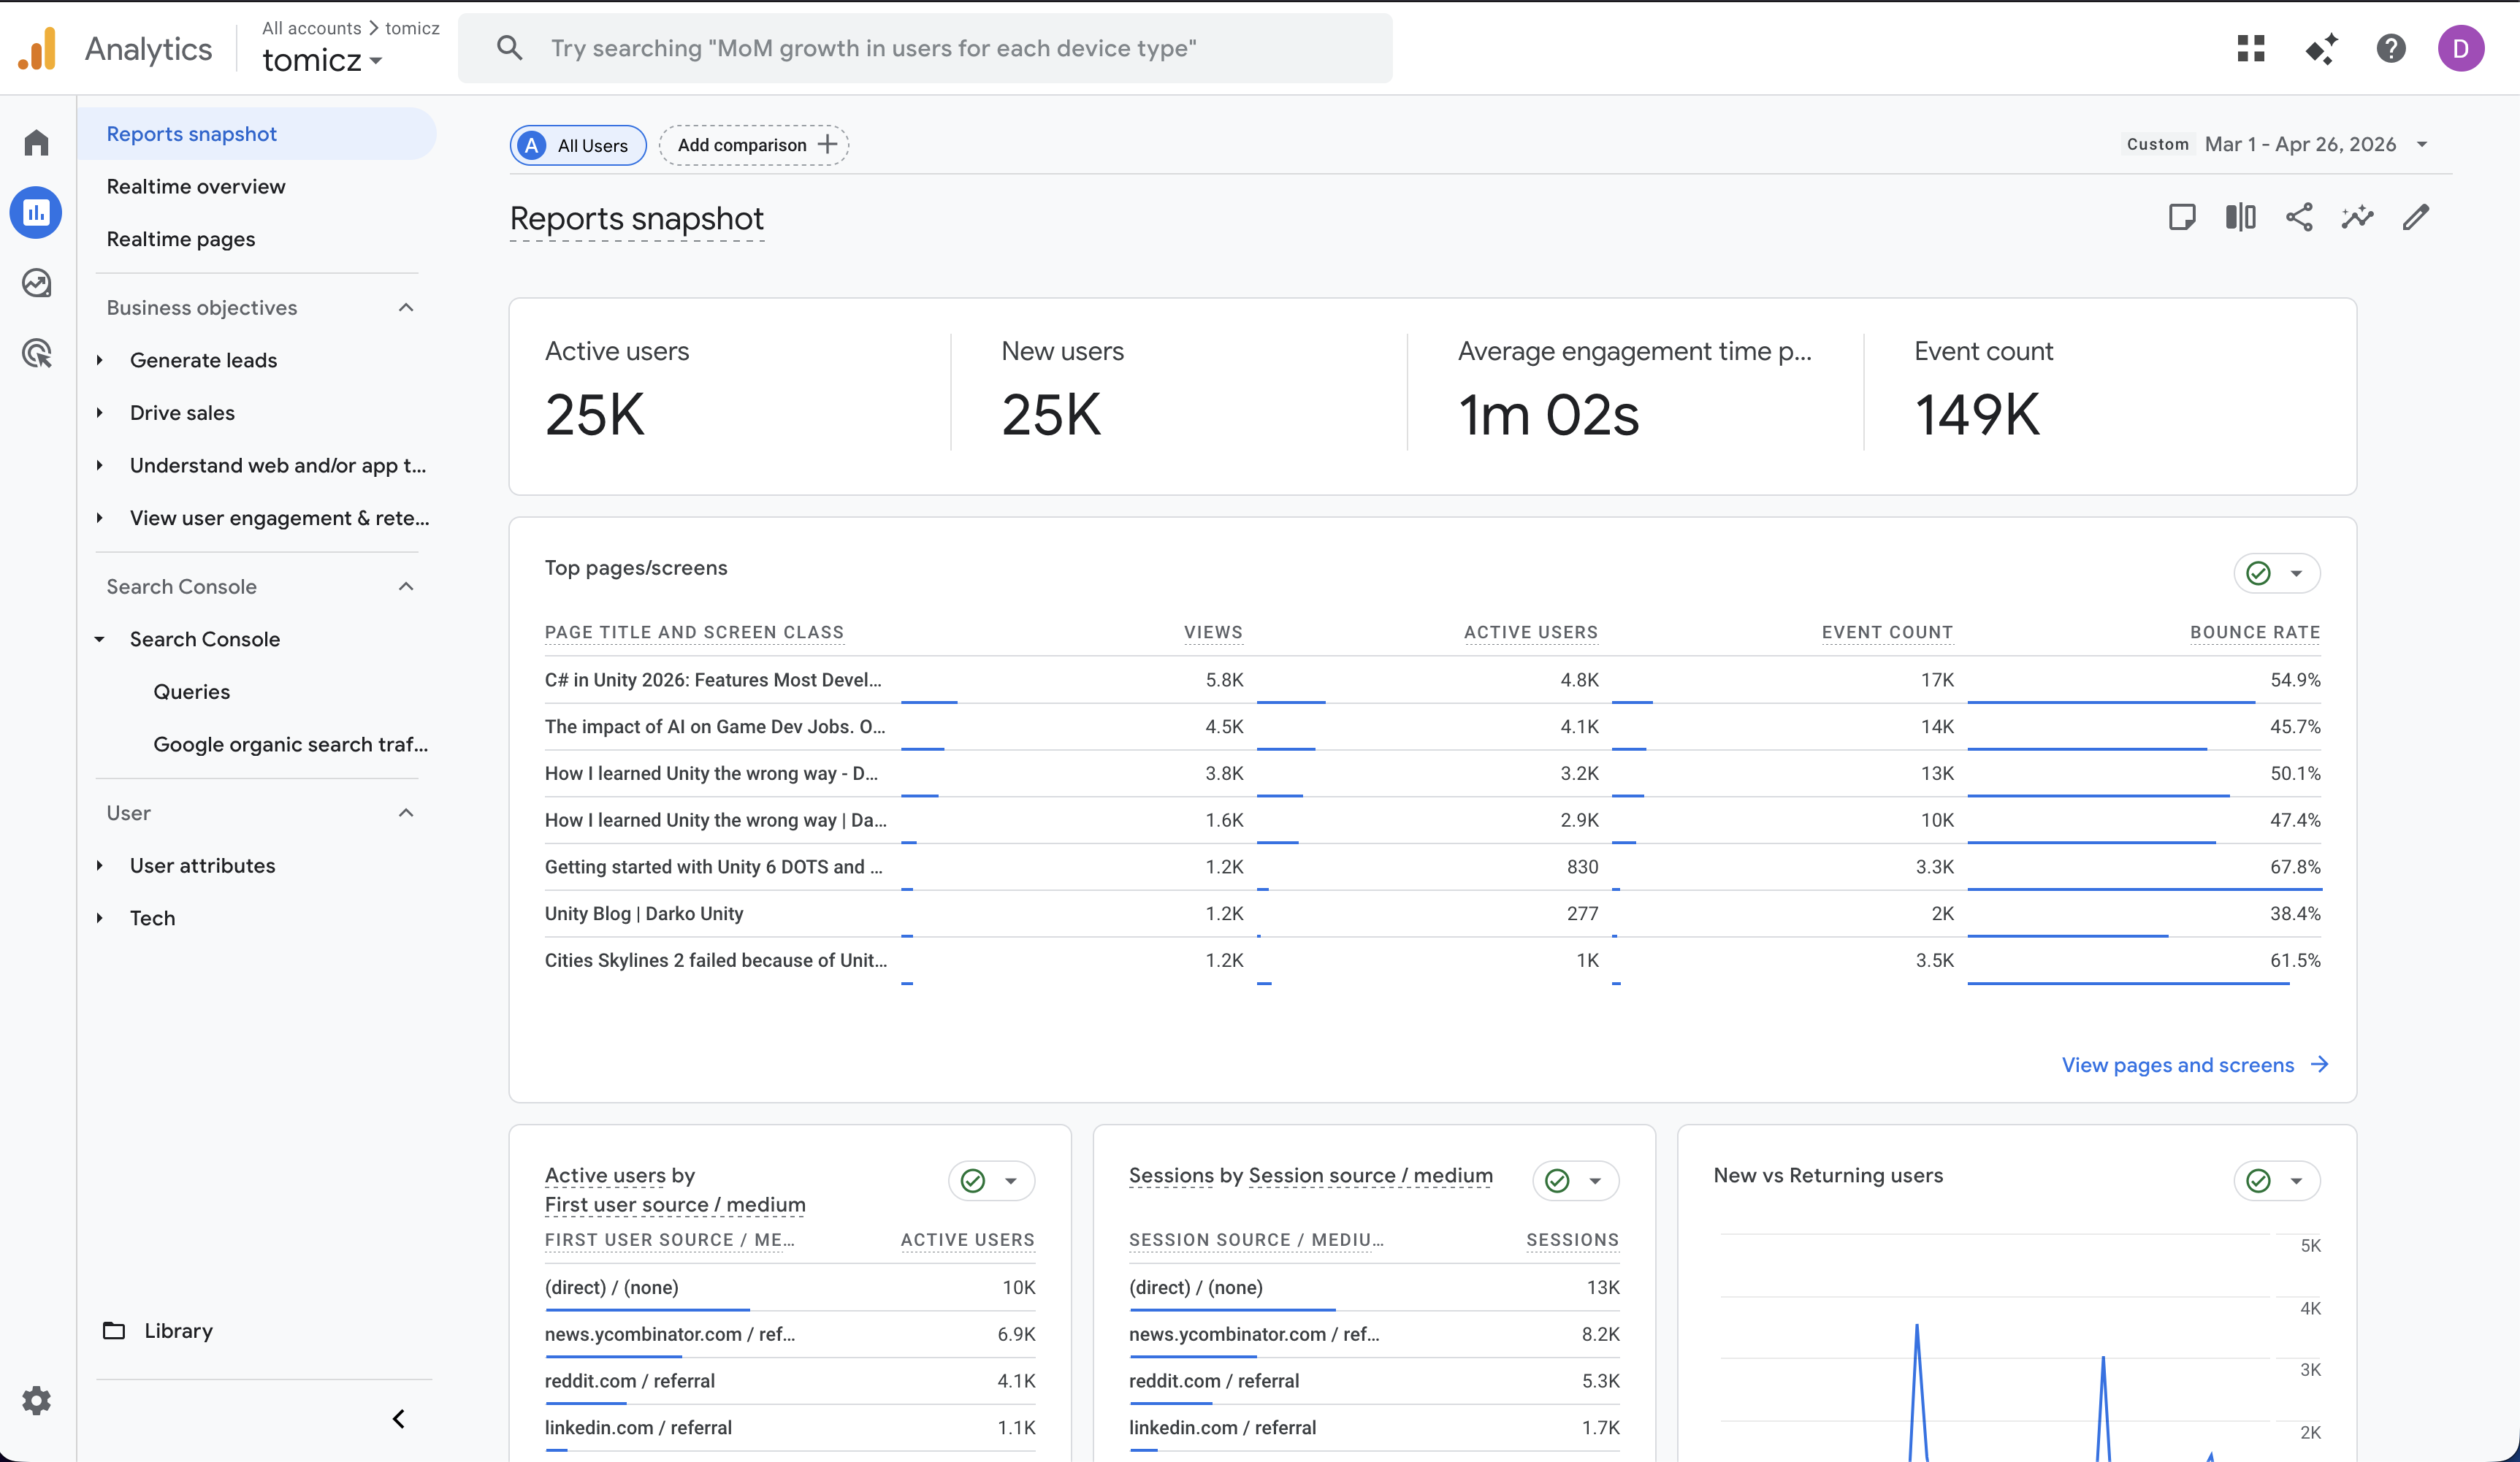Select Realtime overview in the sidebar
The height and width of the screenshot is (1462, 2520).
tap(196, 186)
